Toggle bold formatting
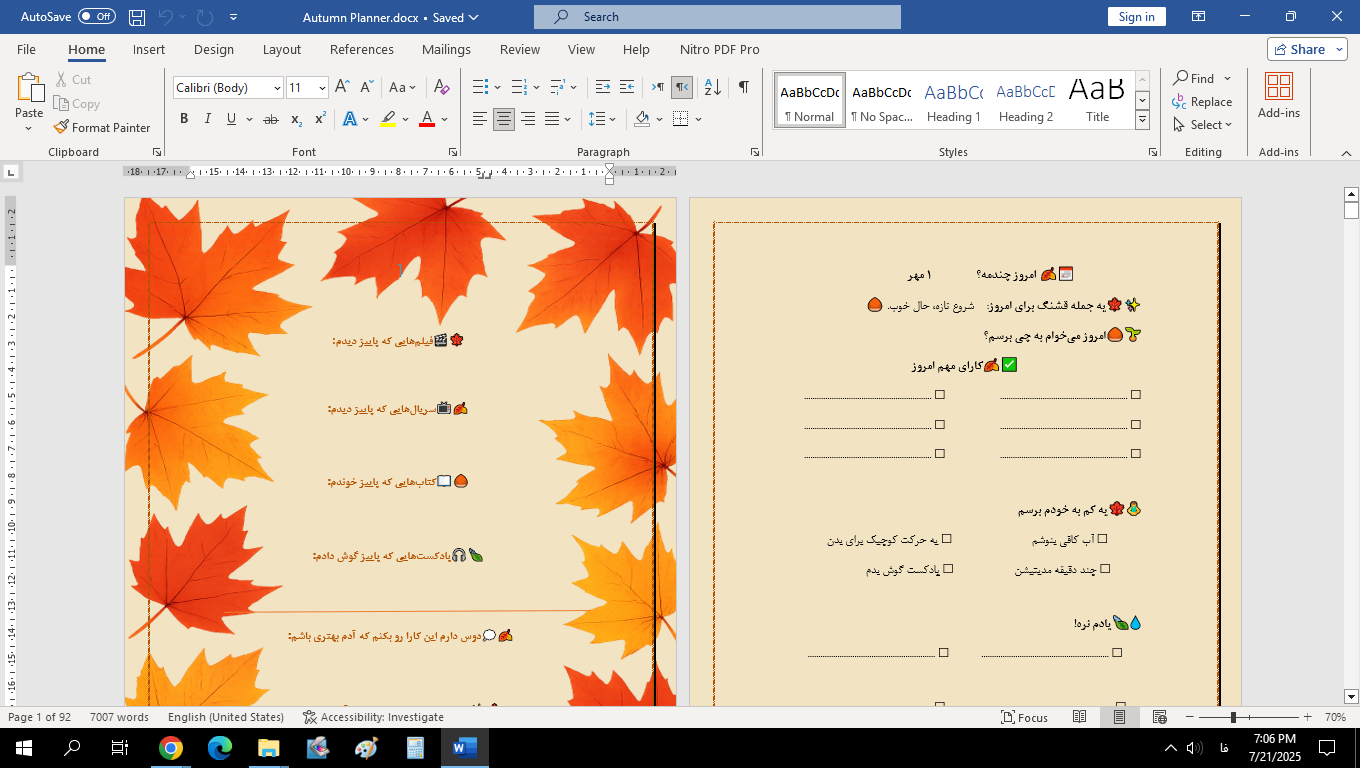Image resolution: width=1360 pixels, height=768 pixels. (184, 119)
